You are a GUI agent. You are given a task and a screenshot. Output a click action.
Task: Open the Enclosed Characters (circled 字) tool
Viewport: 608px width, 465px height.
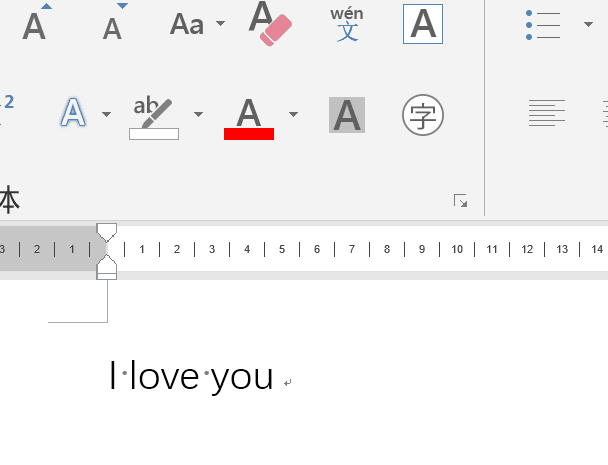(423, 115)
